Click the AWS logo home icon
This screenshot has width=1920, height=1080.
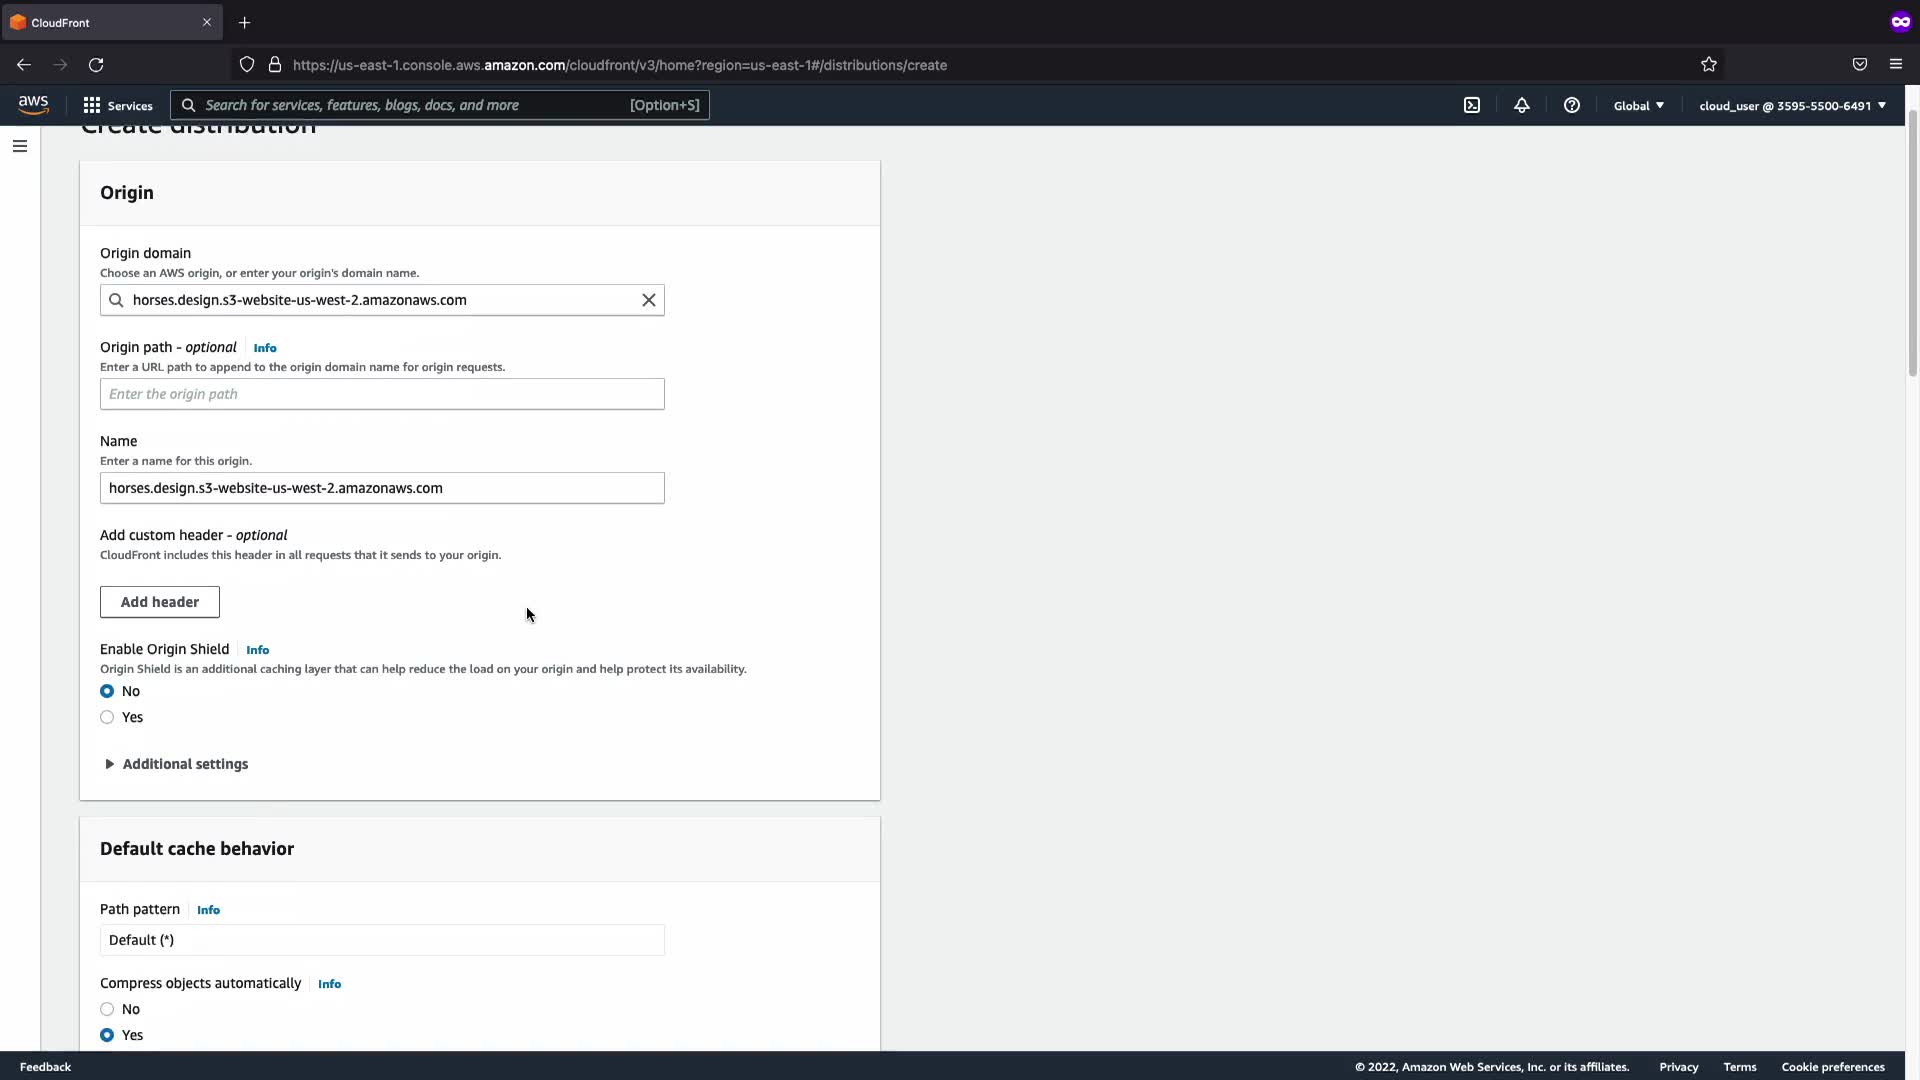point(33,105)
